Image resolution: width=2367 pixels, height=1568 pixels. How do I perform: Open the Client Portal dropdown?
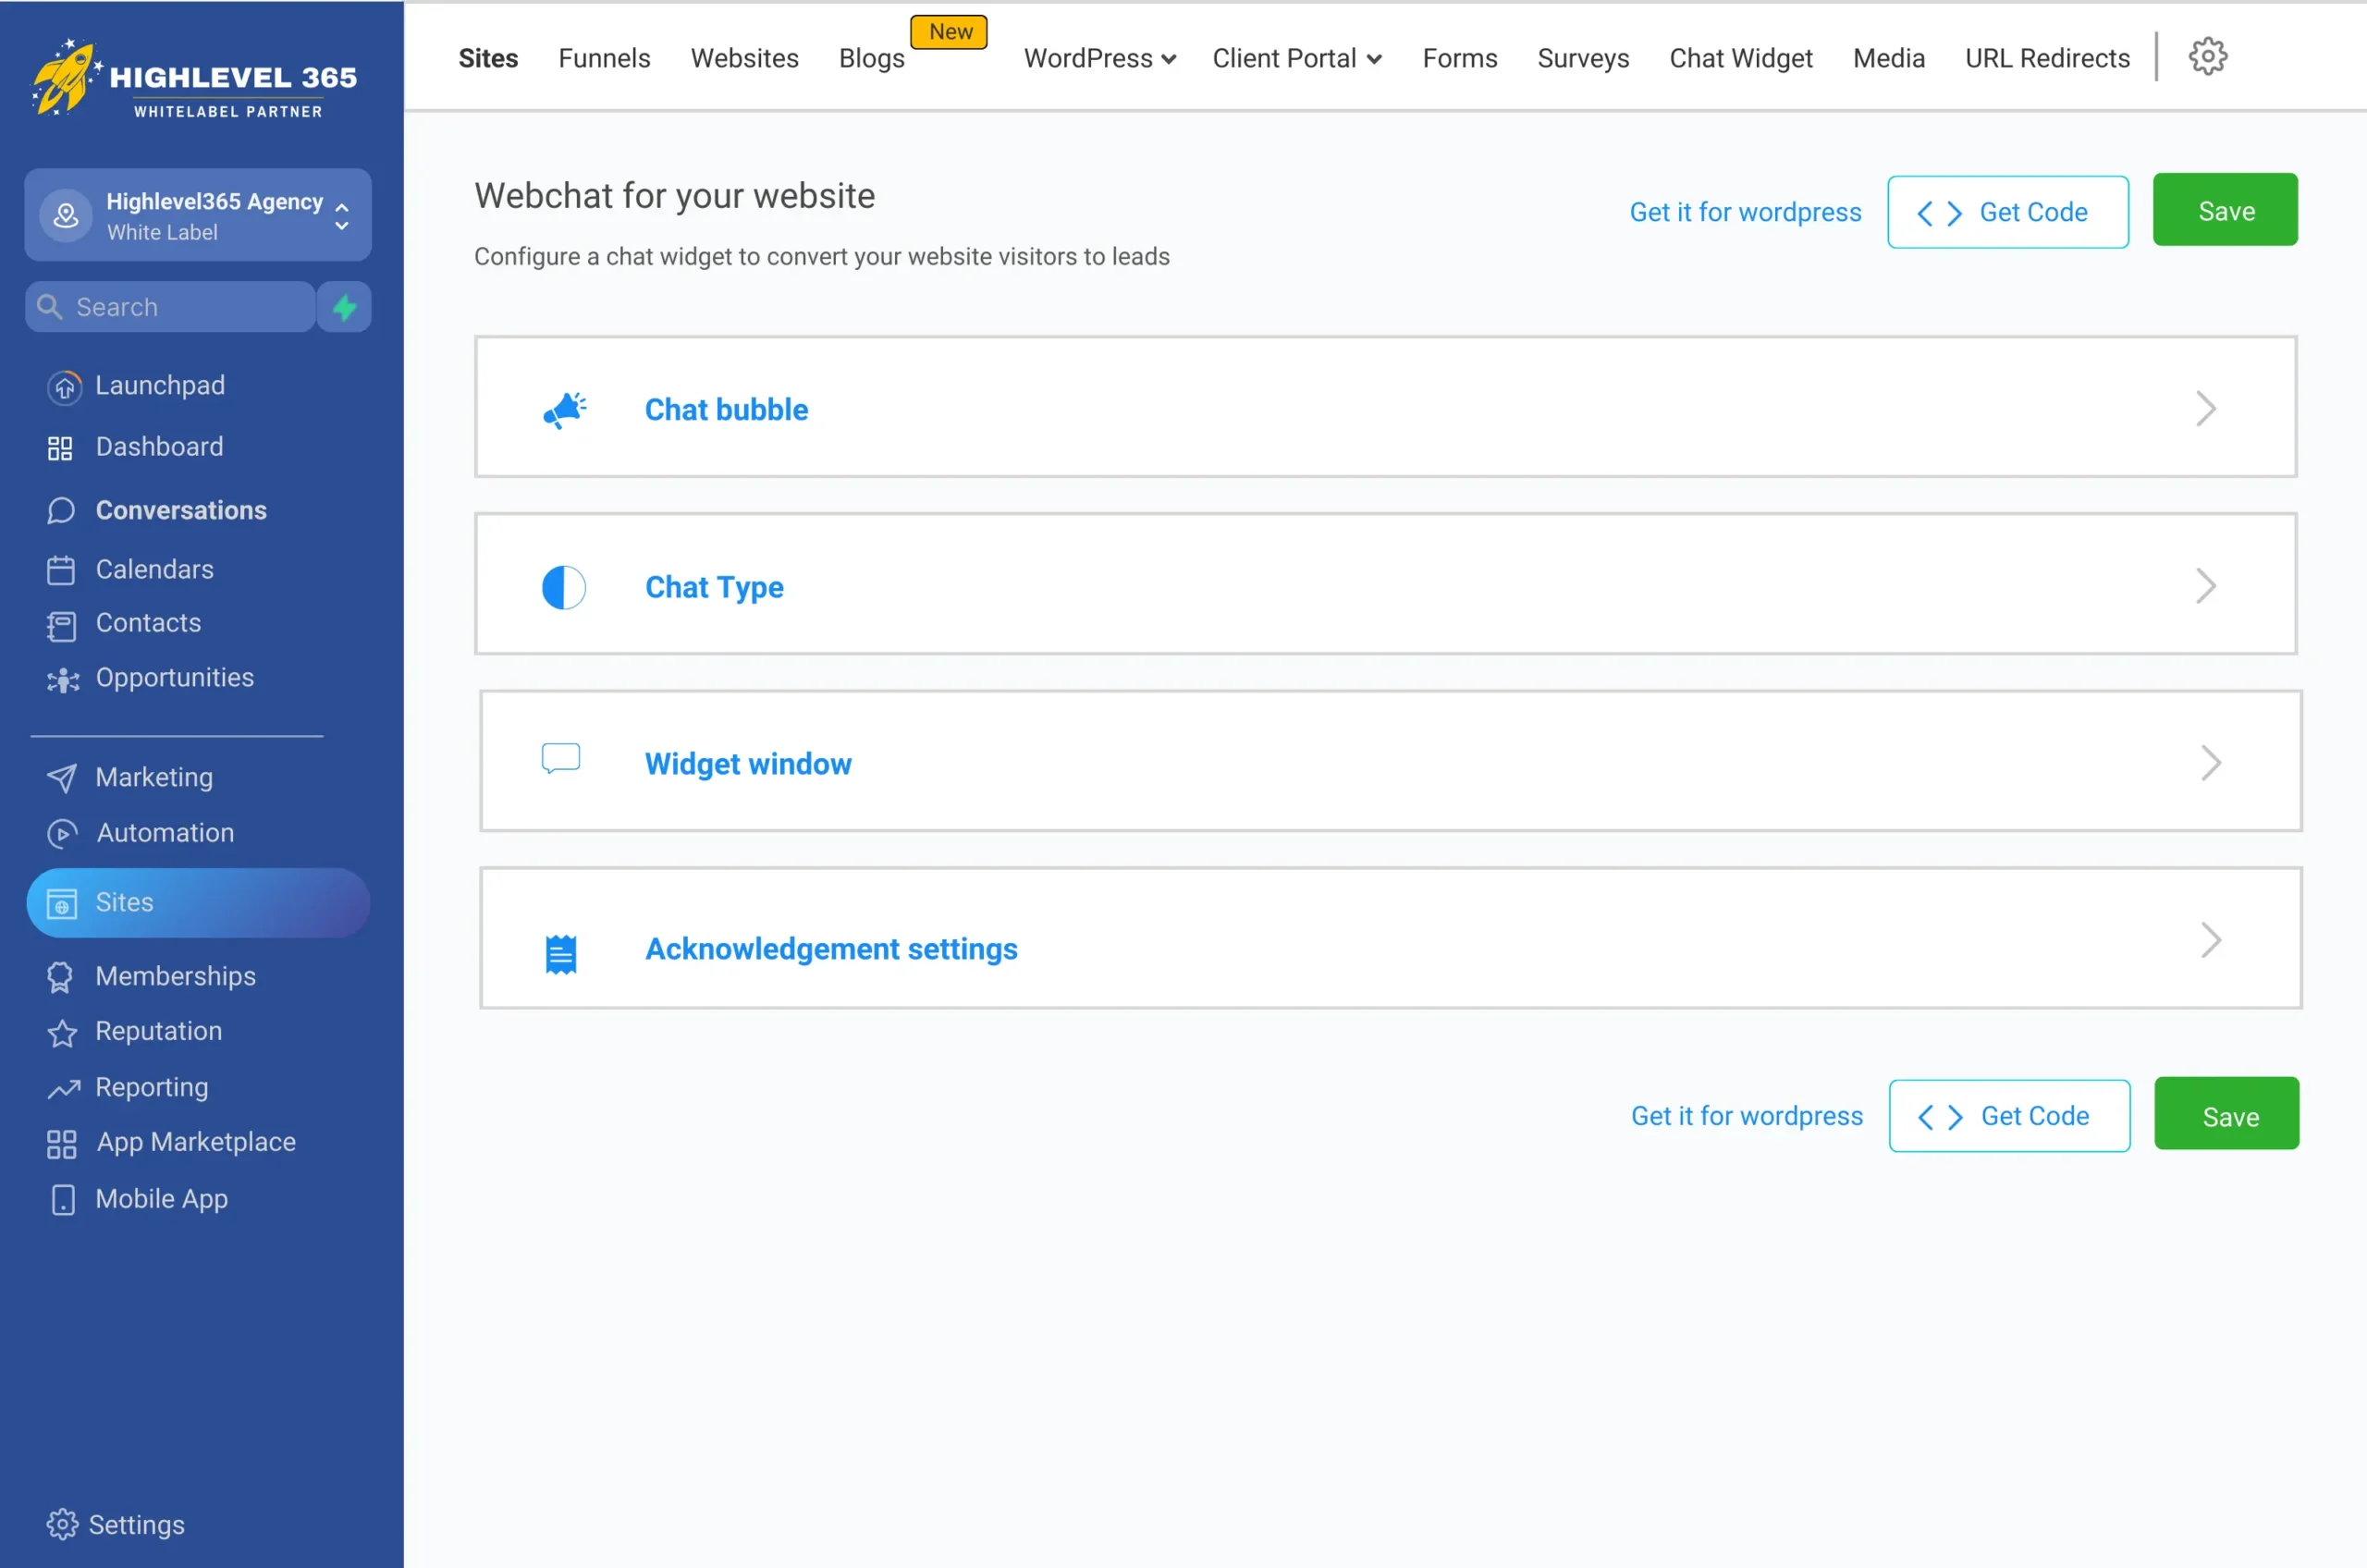pos(1296,59)
